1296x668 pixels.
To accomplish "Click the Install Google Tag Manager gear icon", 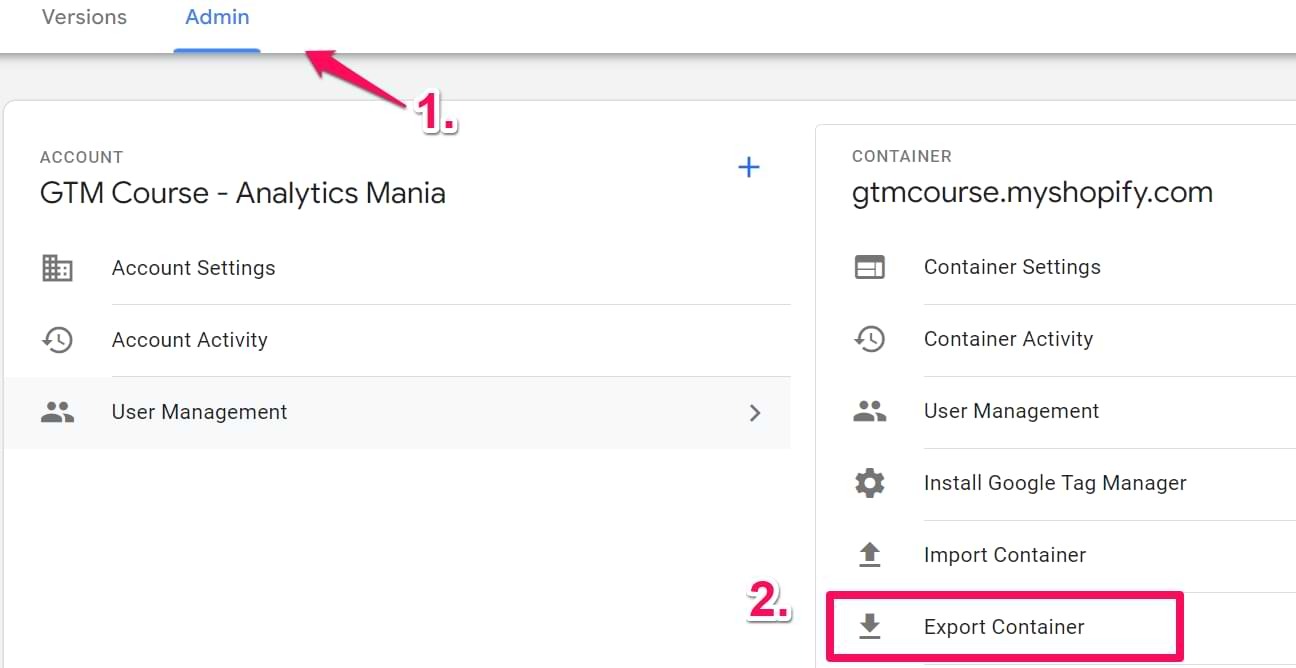I will click(x=870, y=483).
